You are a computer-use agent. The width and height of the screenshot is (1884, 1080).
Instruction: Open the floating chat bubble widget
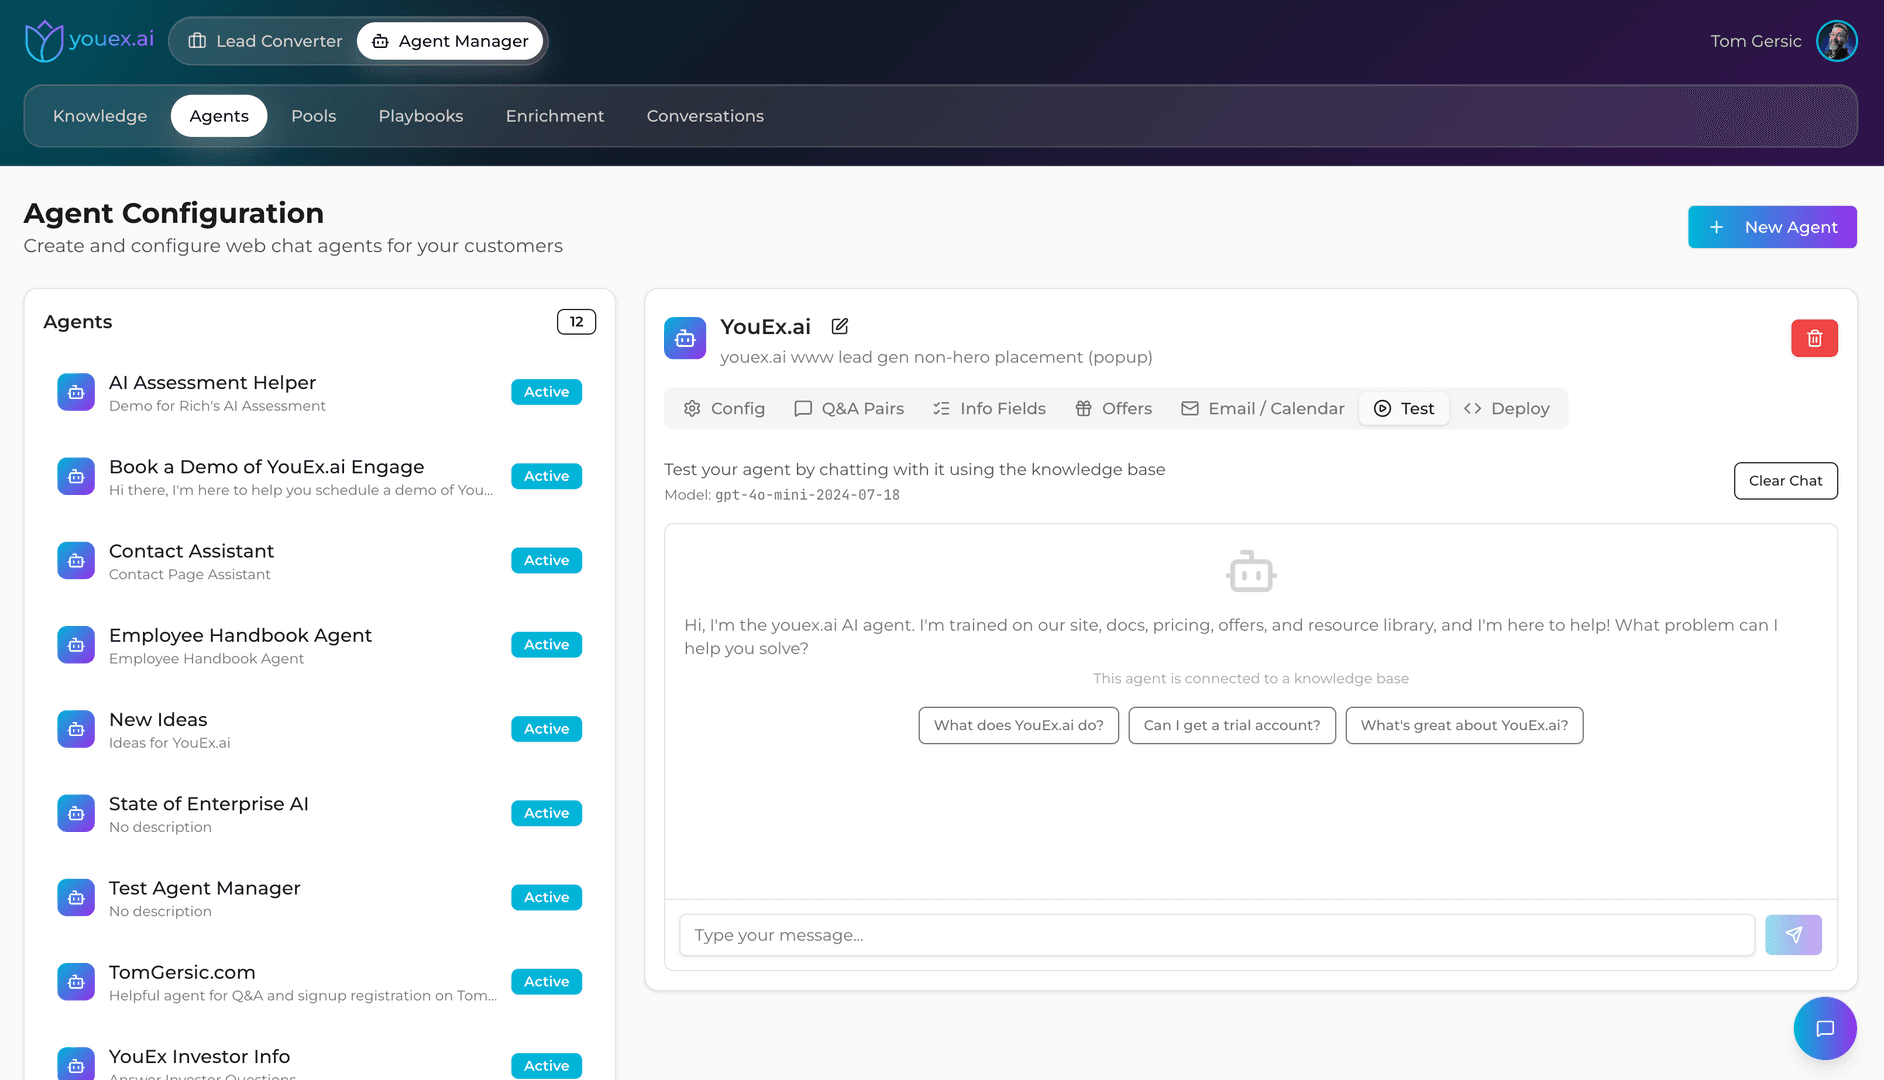click(x=1824, y=1028)
